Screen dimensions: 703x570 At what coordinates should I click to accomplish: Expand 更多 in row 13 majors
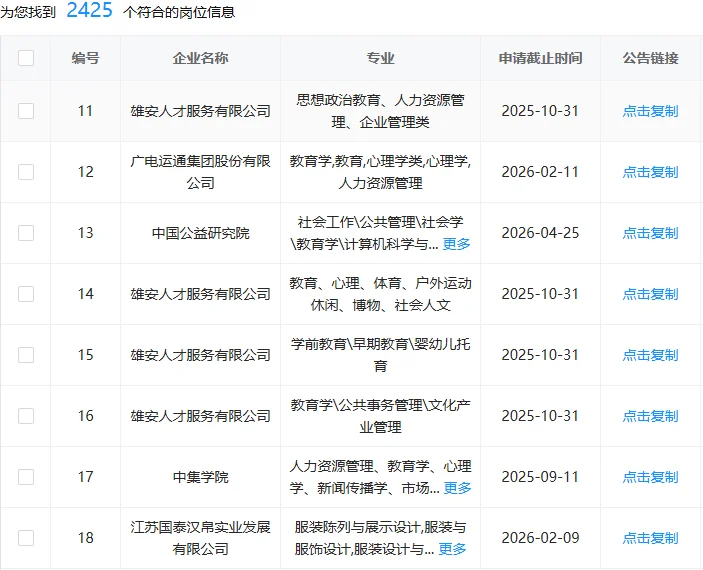(x=456, y=244)
